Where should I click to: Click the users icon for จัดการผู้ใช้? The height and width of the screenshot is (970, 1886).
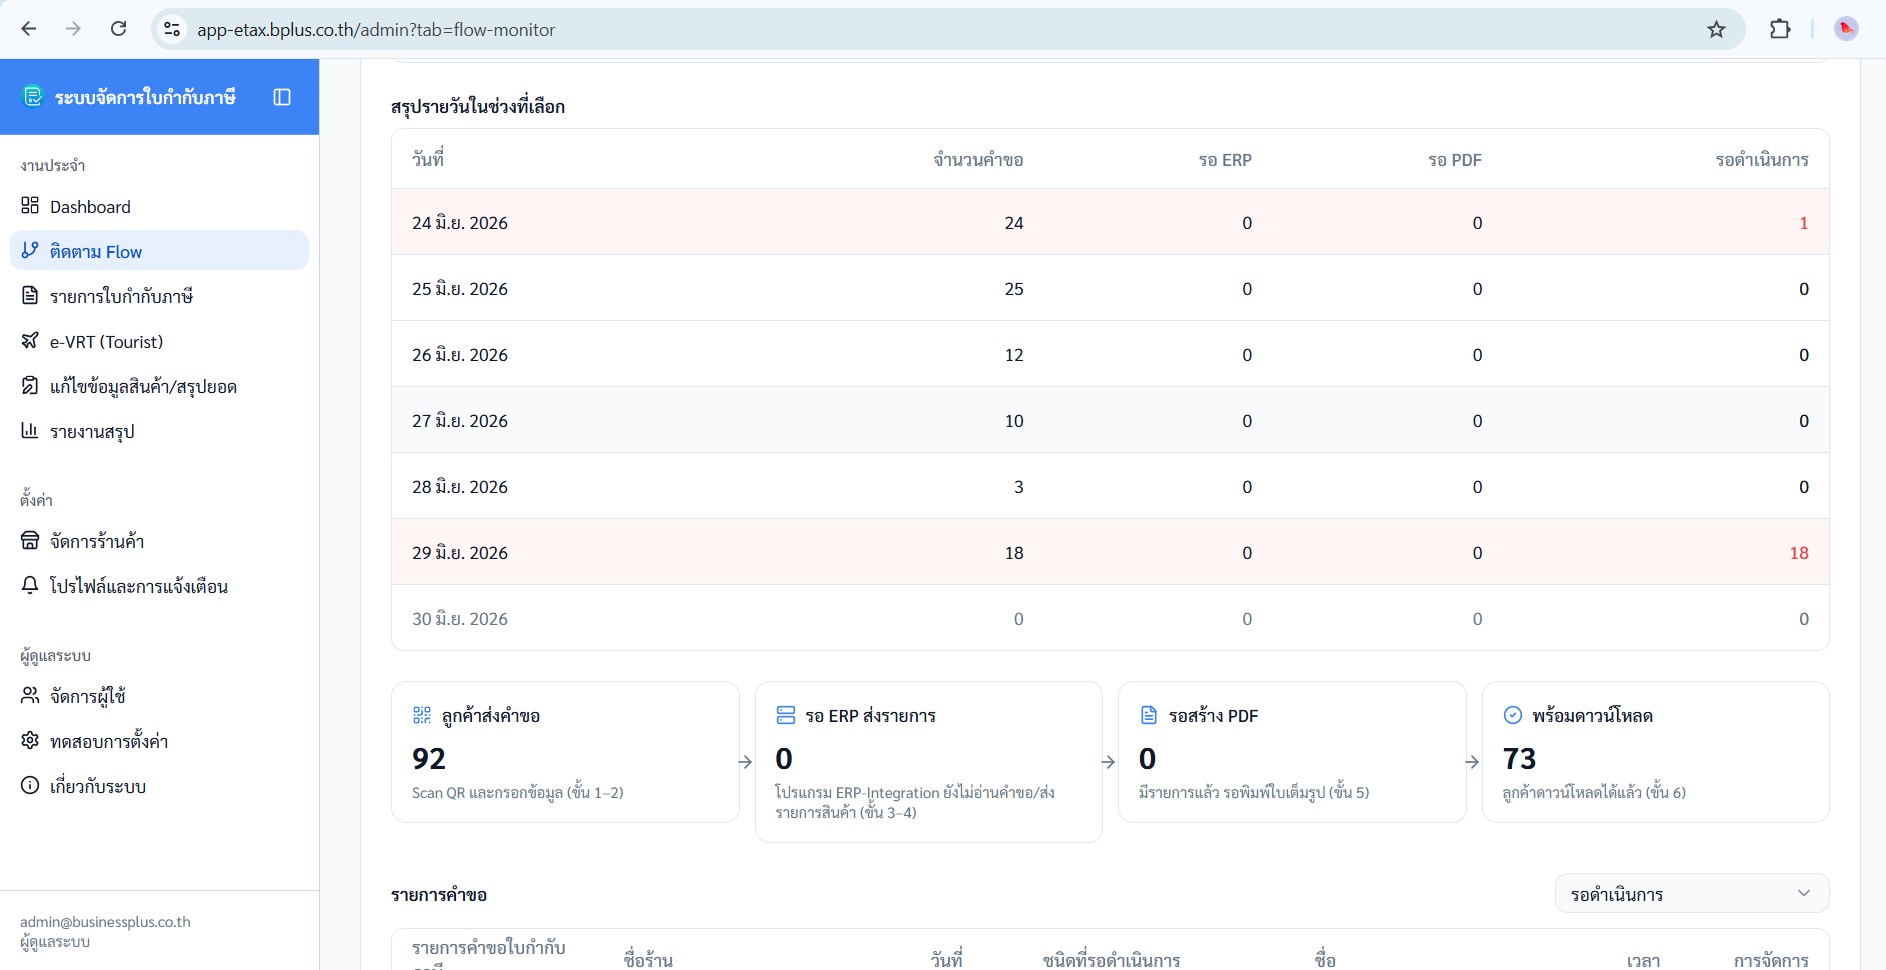click(x=30, y=696)
